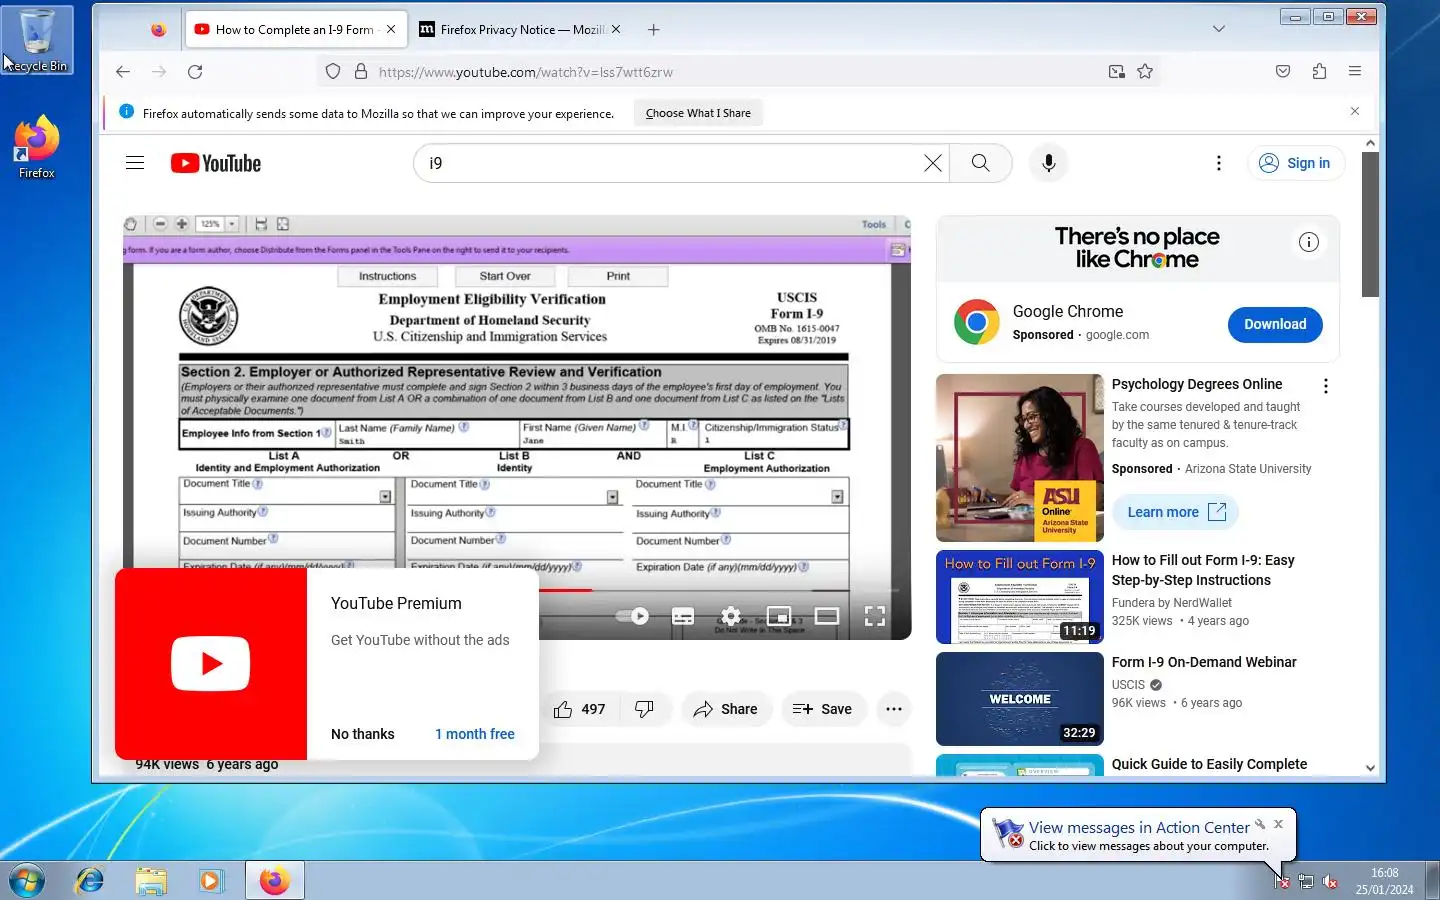Image resolution: width=1440 pixels, height=900 pixels.
Task: Go to YouTube home via logo
Action: [216, 163]
